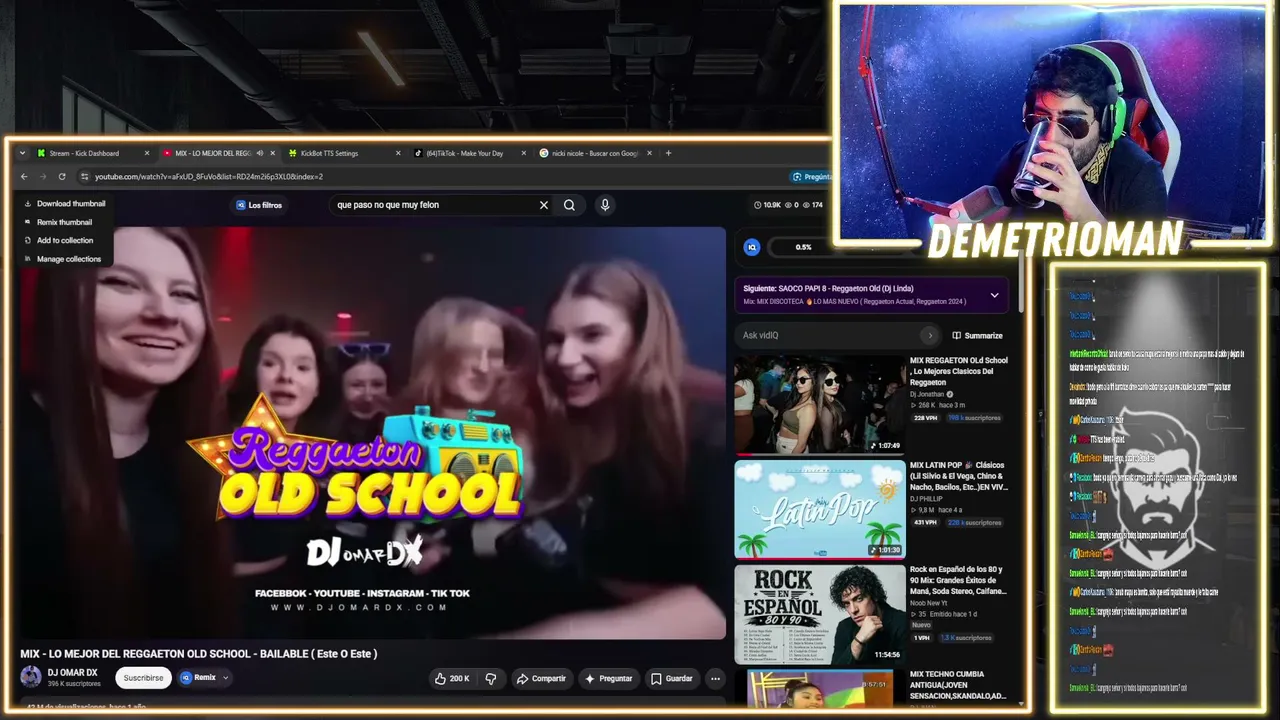Viewport: 1280px width, 720px height.
Task: Close the TikTok tab
Action: tap(524, 153)
